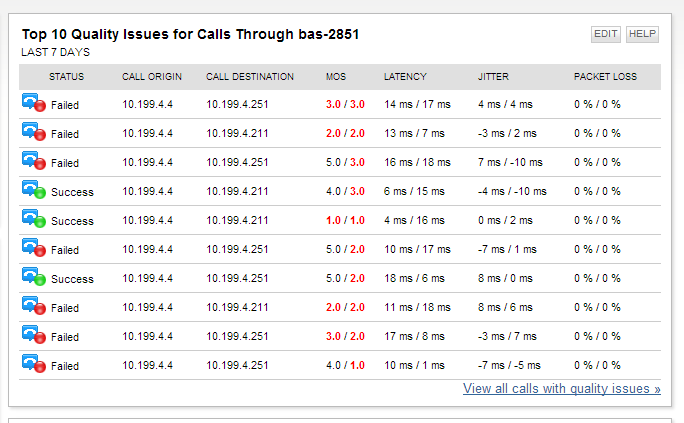684x423 pixels.
Task: View all calls with quality issues
Action: [x=562, y=389]
